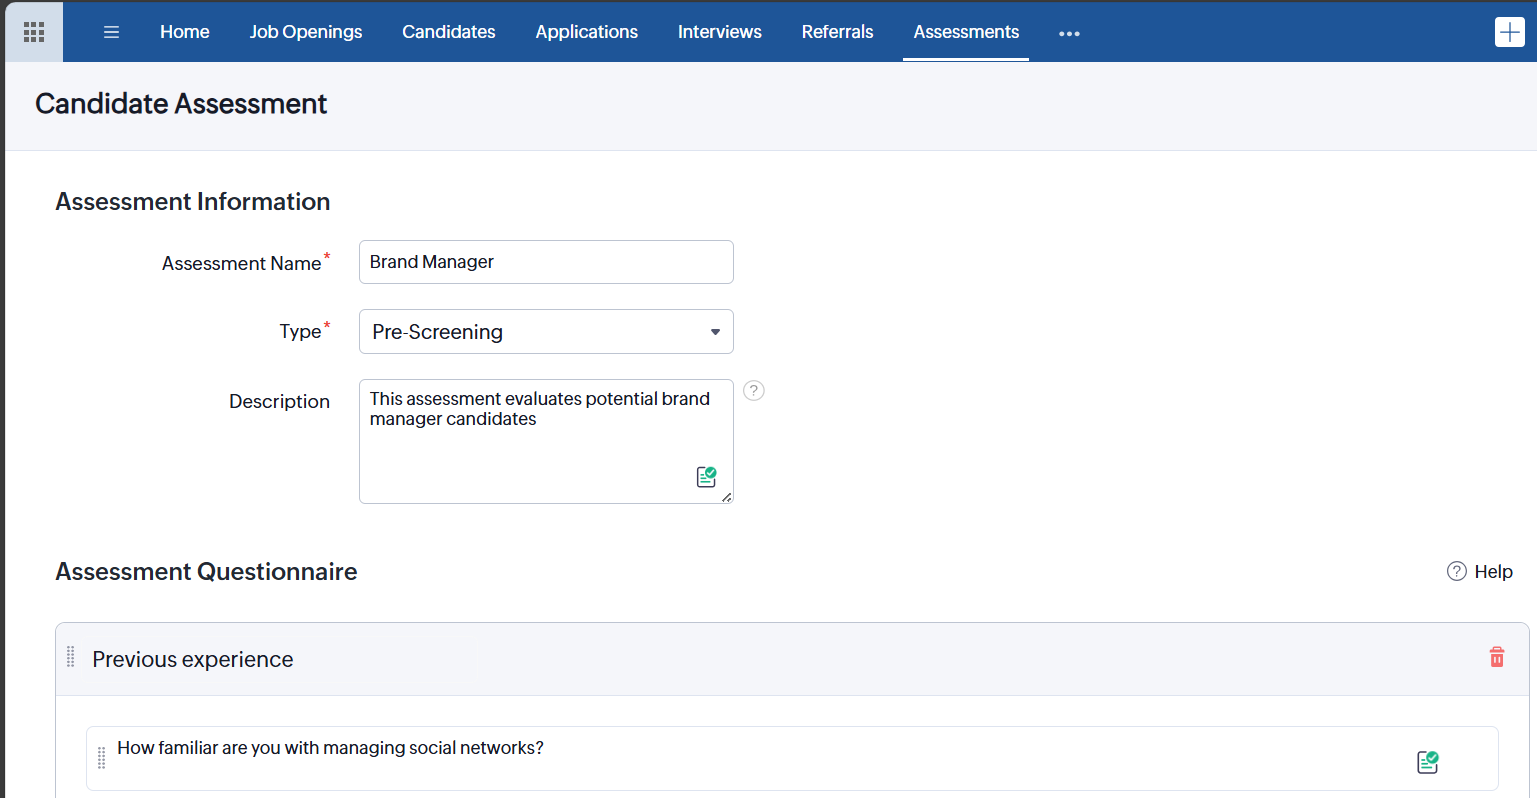Open the Job Openings tab

[306, 32]
